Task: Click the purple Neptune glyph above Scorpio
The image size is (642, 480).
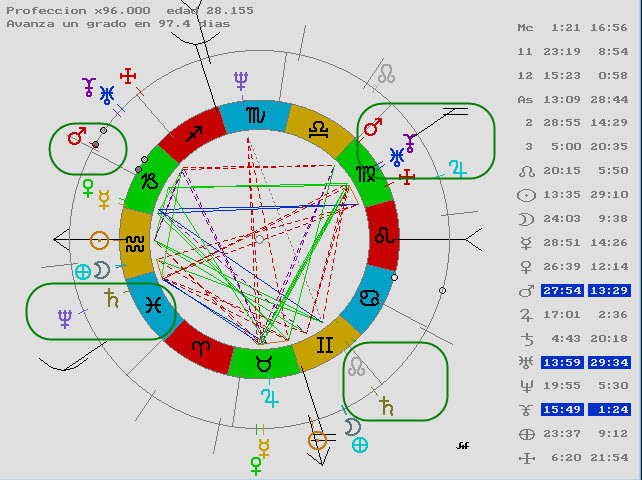Action: click(x=241, y=80)
